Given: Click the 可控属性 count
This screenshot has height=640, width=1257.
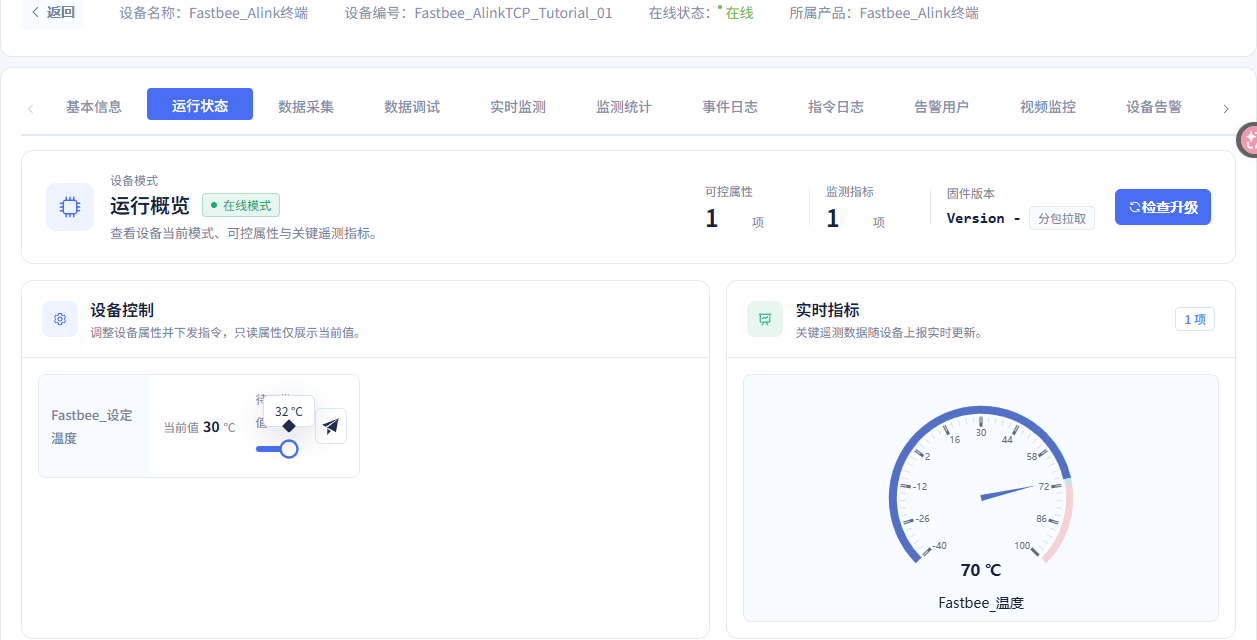Looking at the screenshot, I should (x=712, y=218).
